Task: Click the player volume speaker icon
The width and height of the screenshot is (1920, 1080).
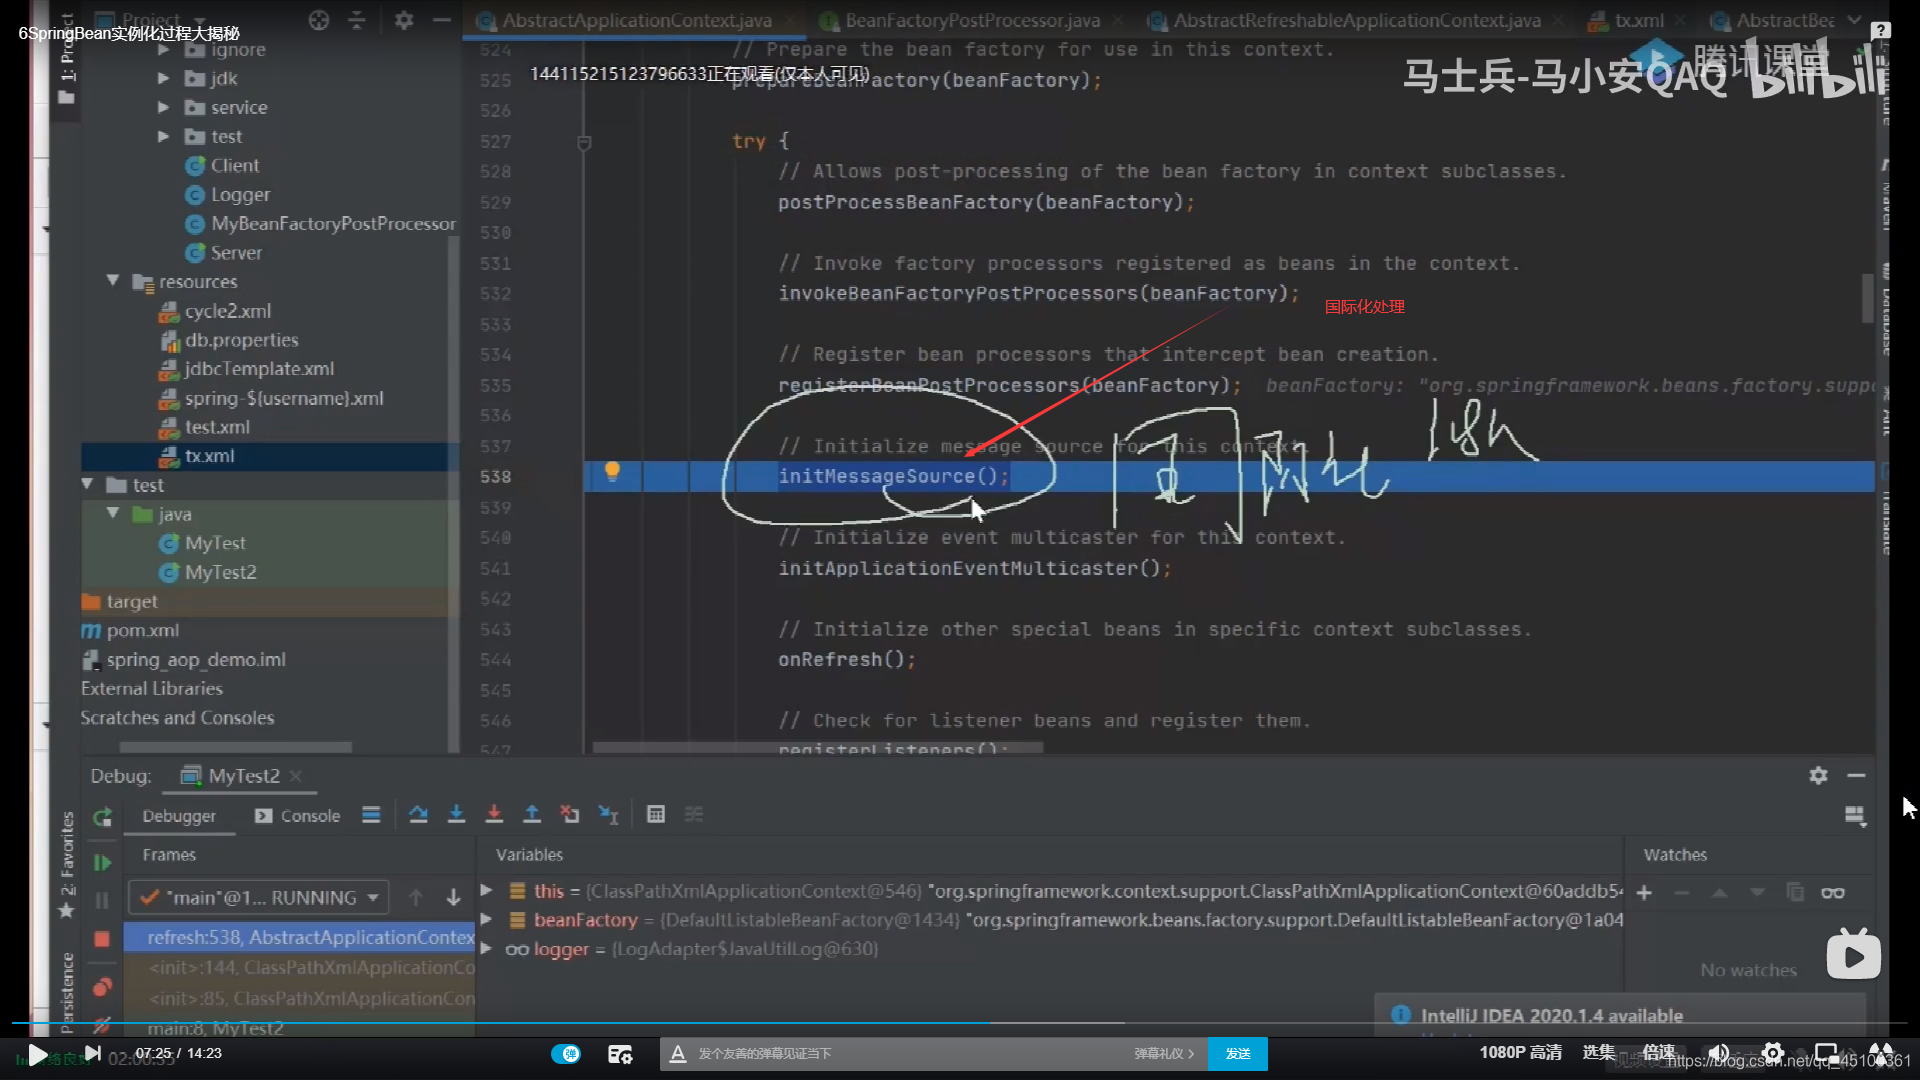Action: pyautogui.click(x=1719, y=1053)
